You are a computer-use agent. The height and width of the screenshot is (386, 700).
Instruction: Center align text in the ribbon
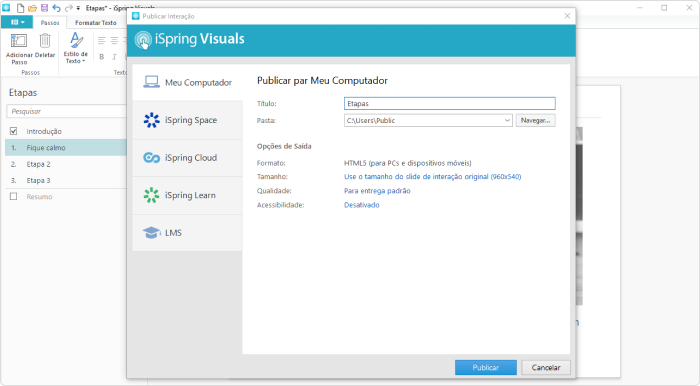[x=114, y=41]
